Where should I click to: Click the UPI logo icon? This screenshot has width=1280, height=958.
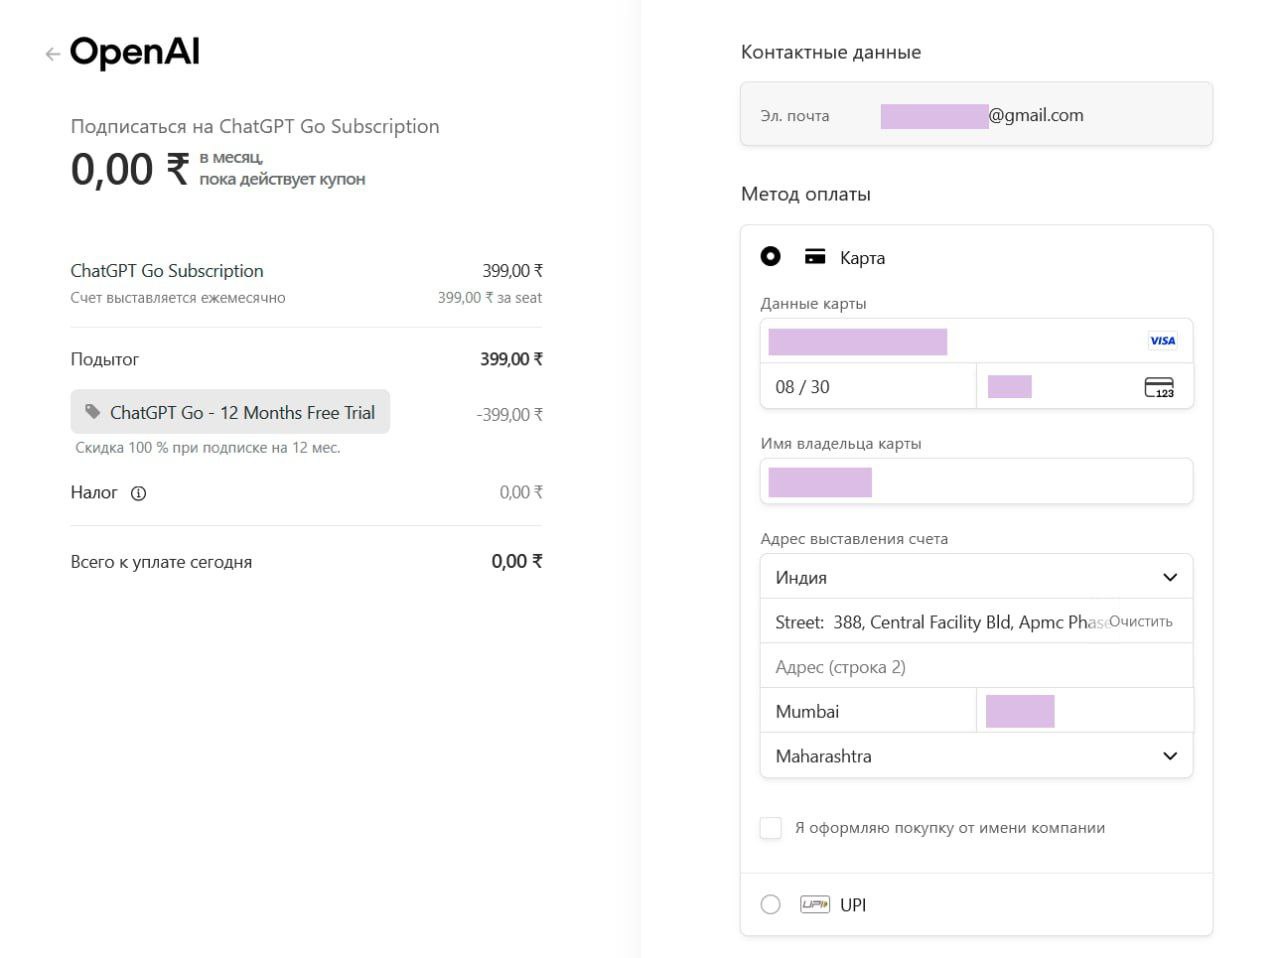[815, 905]
